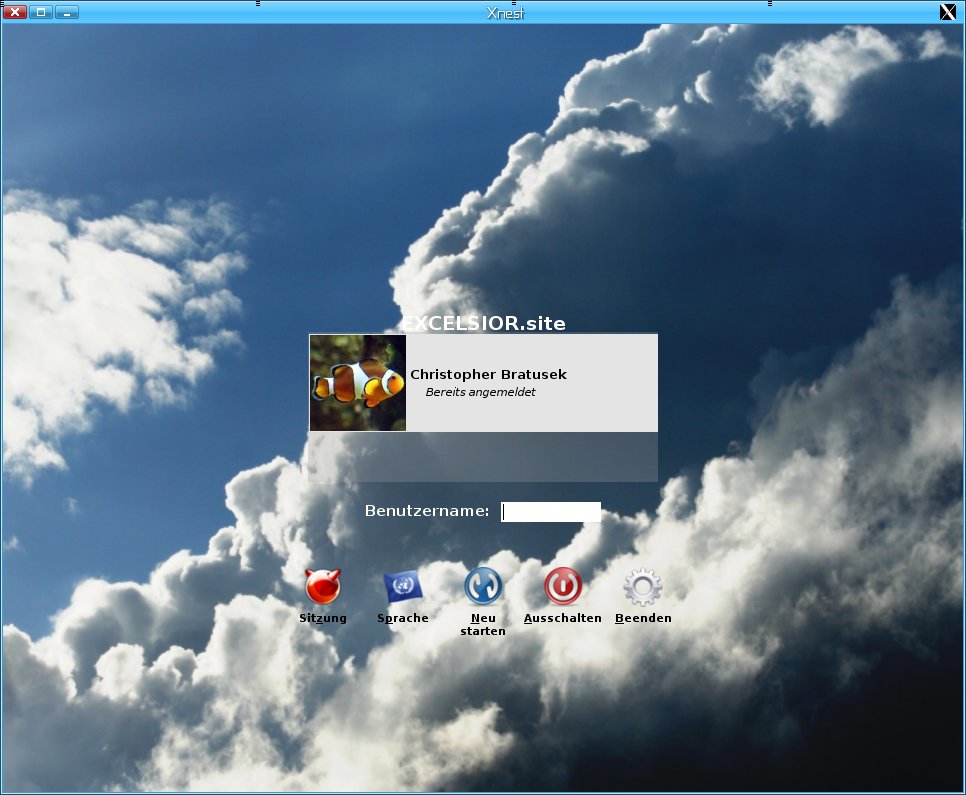This screenshot has width=966, height=795.
Task: Click the Neu starten restart icon
Action: (483, 586)
